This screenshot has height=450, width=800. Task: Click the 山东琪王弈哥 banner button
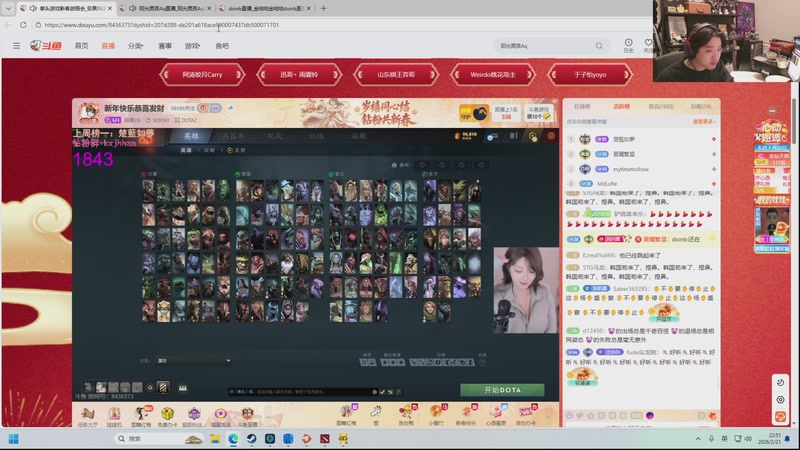[x=396, y=74]
